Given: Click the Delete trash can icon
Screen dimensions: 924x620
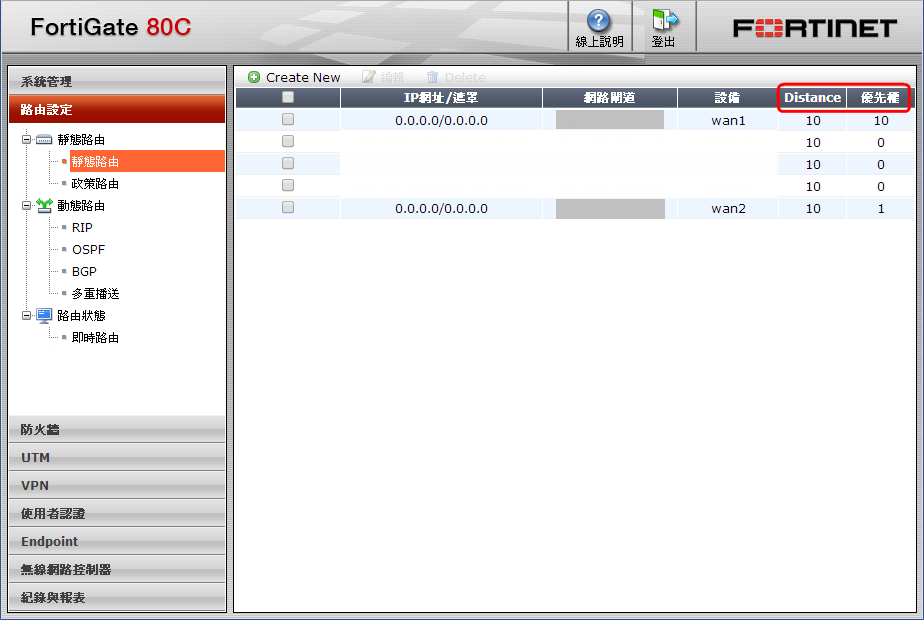Looking at the screenshot, I should click(433, 77).
